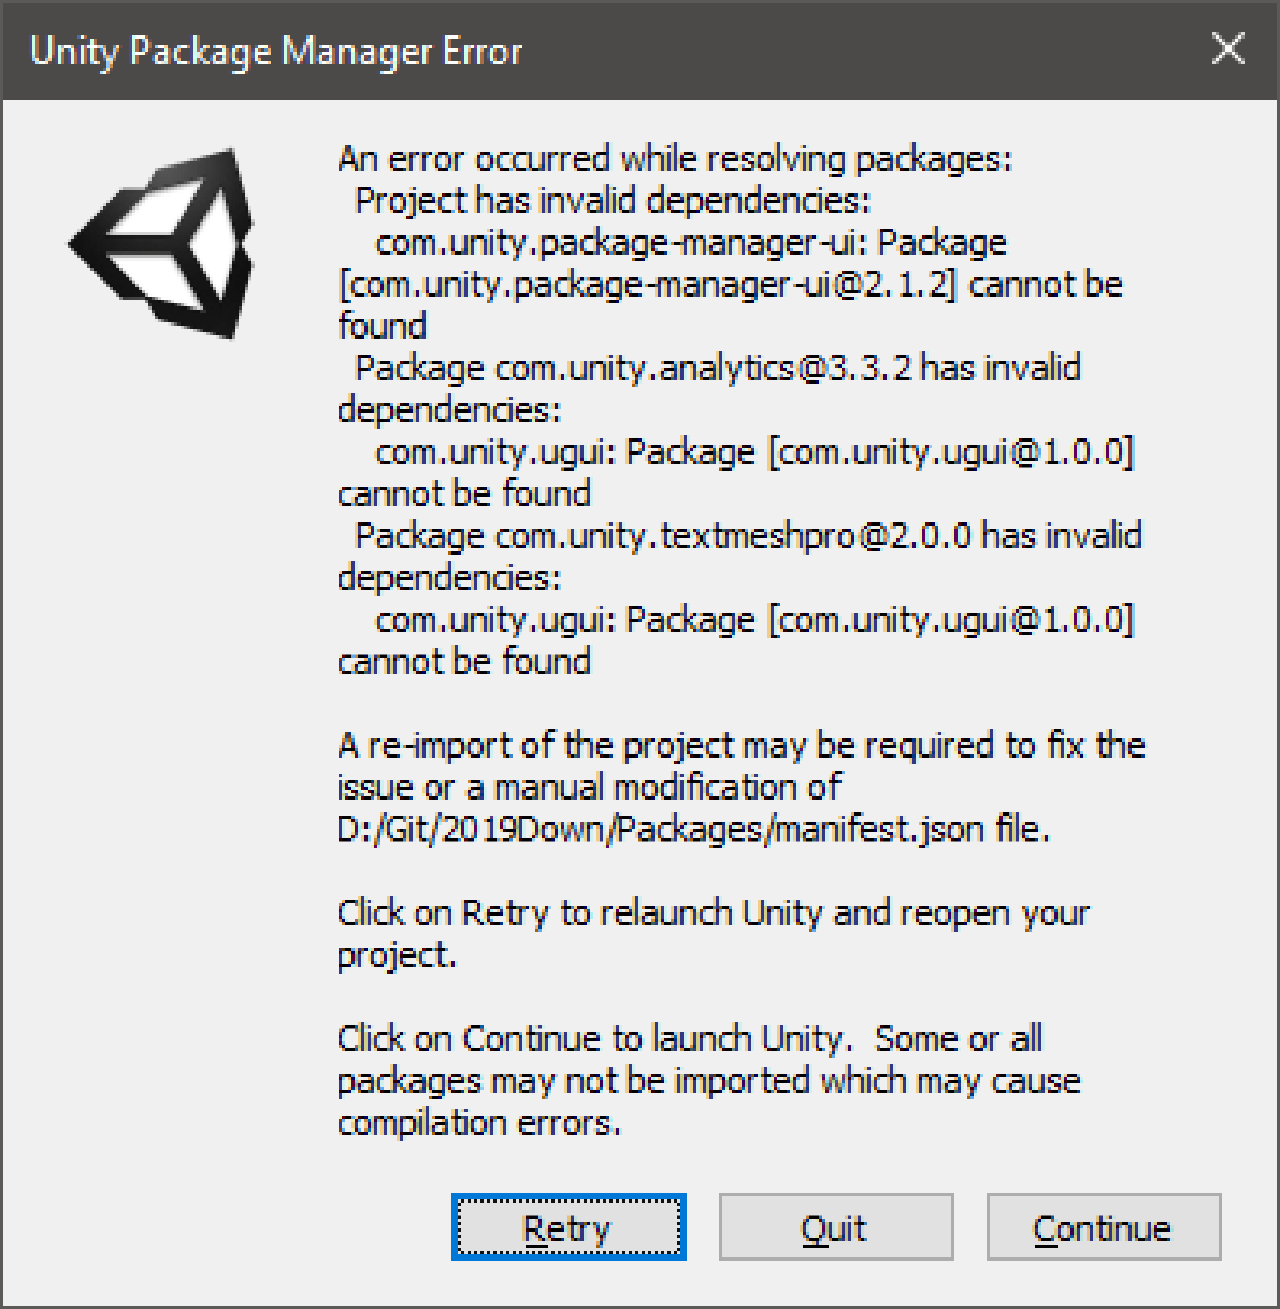Click the 'packages may not be imported' line

(x=709, y=1081)
